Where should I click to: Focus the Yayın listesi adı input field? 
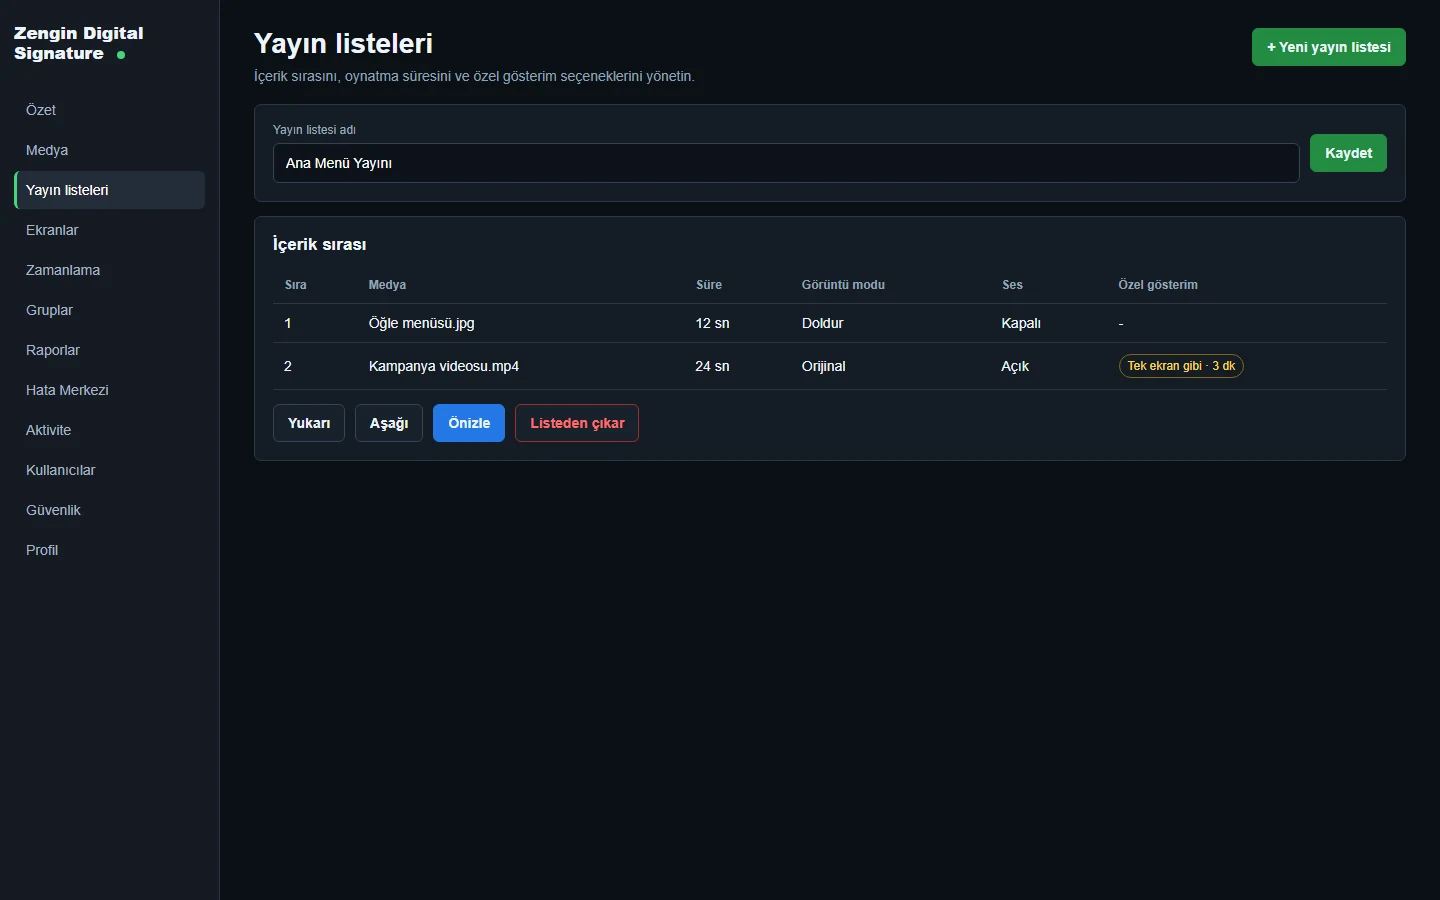[x=786, y=163]
